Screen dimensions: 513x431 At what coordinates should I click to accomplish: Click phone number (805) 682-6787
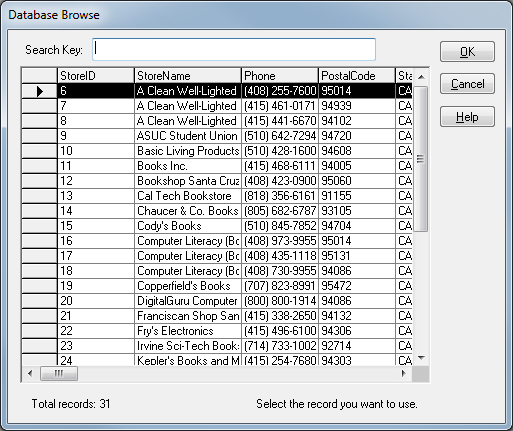point(280,211)
